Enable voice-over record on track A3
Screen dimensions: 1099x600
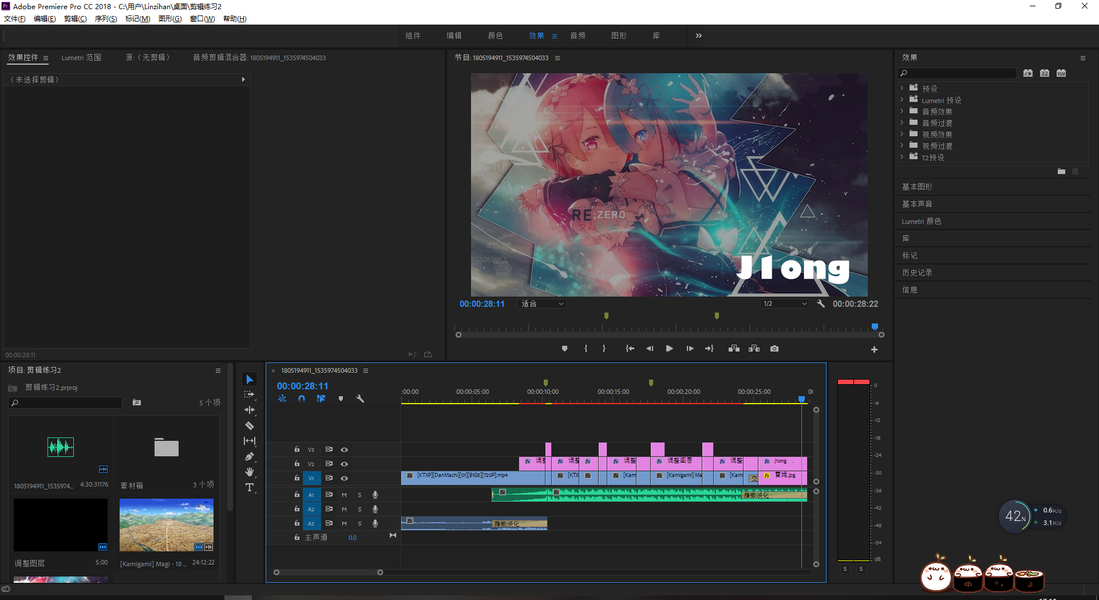pyautogui.click(x=375, y=524)
